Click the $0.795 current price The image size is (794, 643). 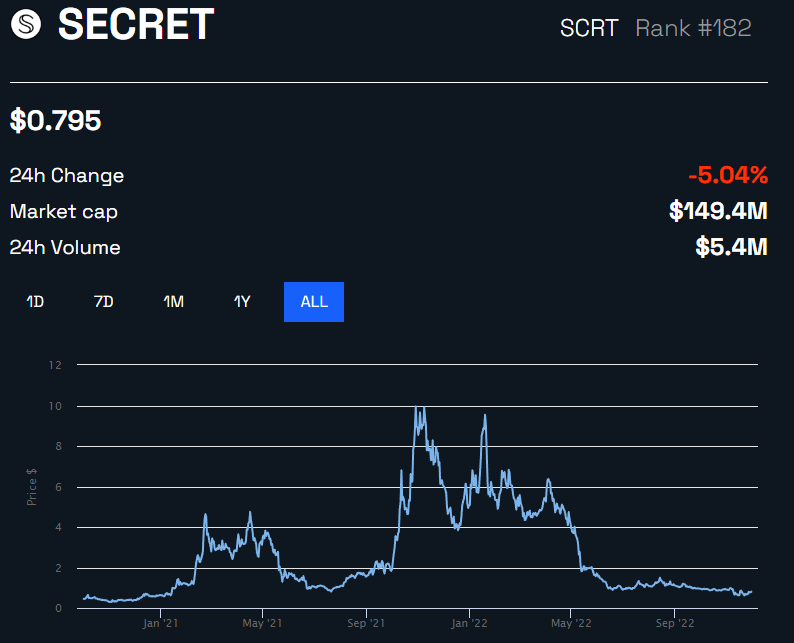[55, 120]
